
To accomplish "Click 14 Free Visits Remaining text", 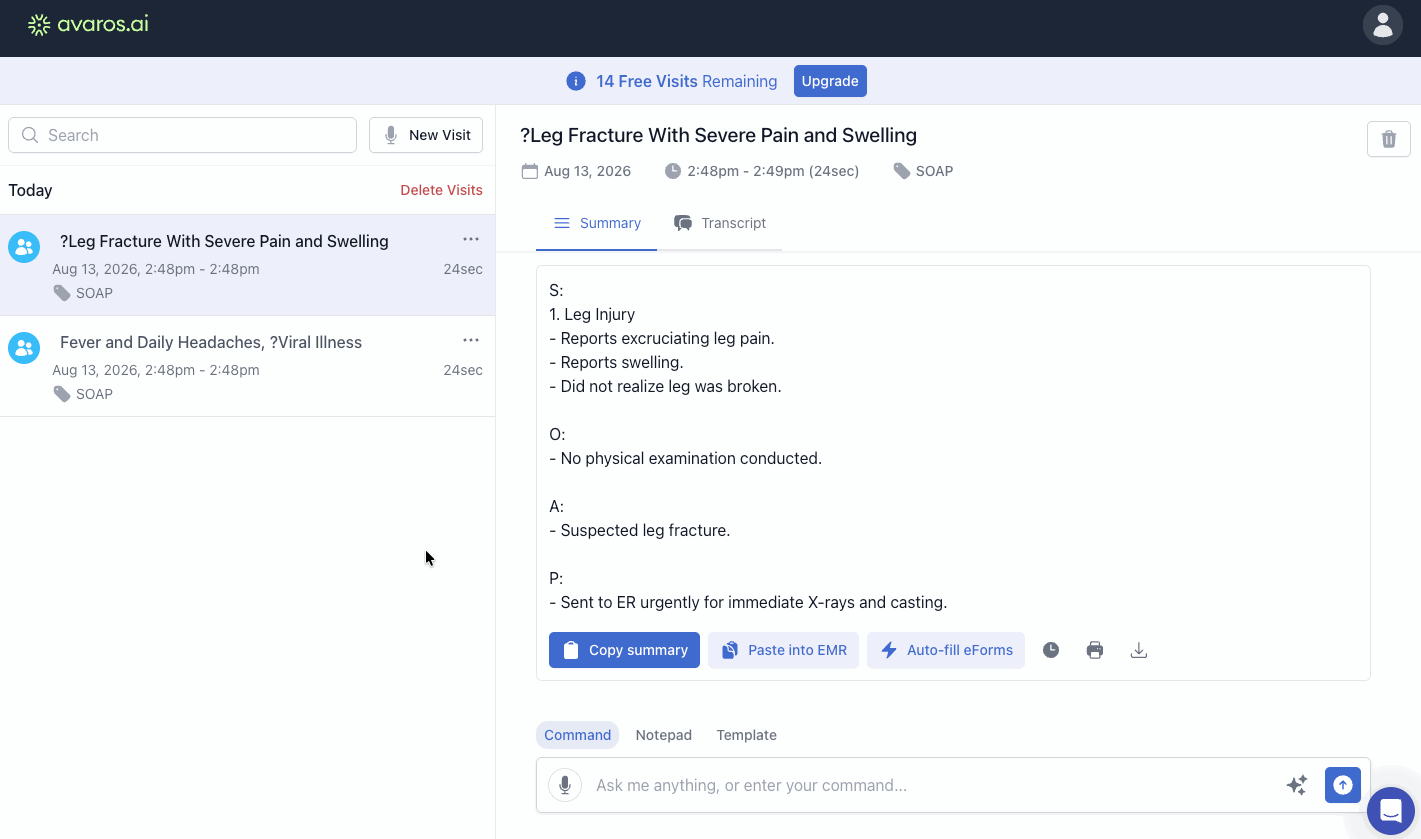I will tap(686, 81).
